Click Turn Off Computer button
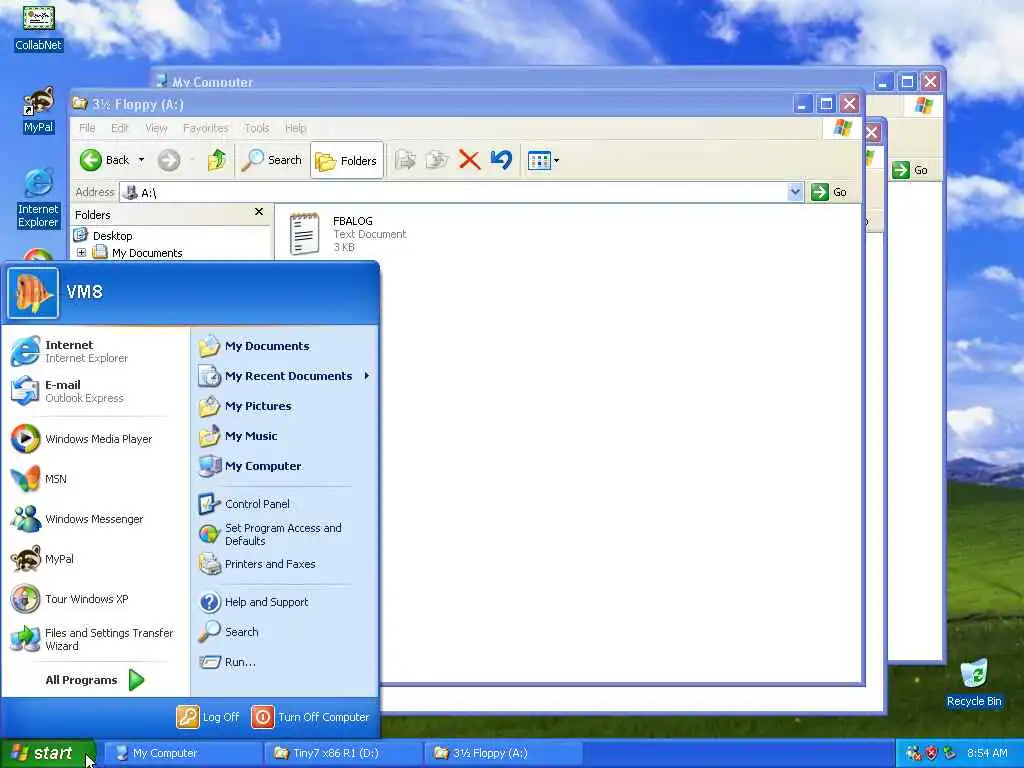 (x=310, y=716)
